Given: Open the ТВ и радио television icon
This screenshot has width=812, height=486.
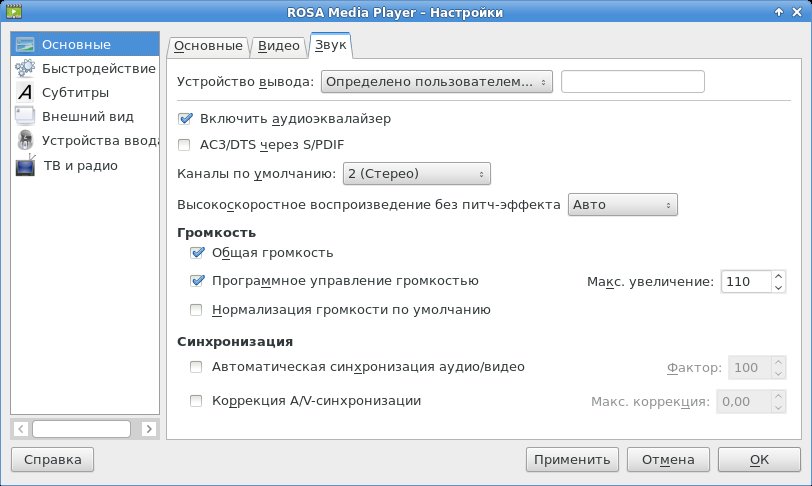Looking at the screenshot, I should [25, 165].
